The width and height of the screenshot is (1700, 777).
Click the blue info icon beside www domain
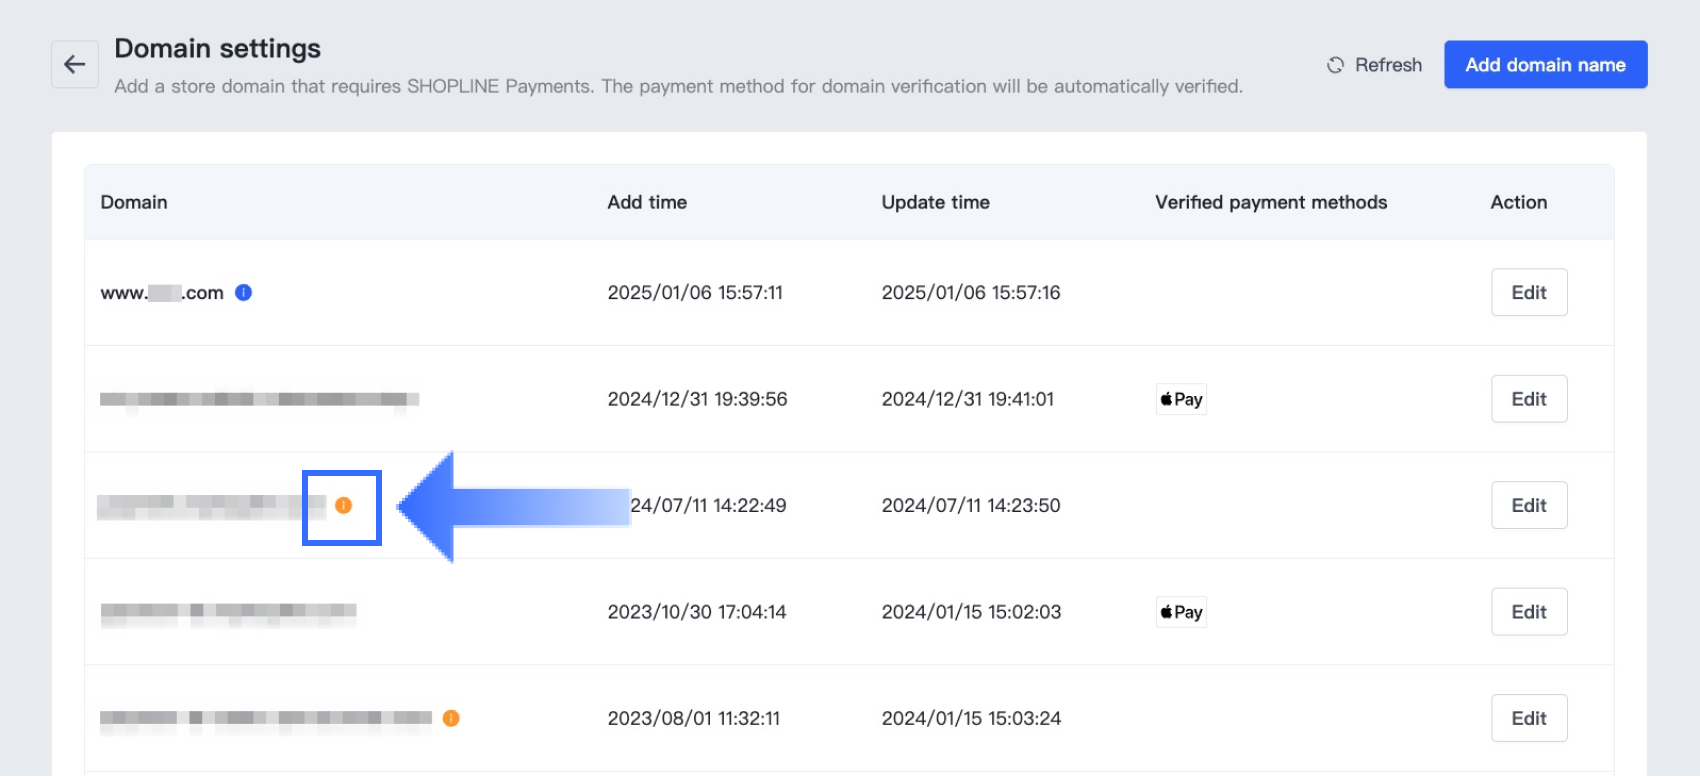pos(243,292)
